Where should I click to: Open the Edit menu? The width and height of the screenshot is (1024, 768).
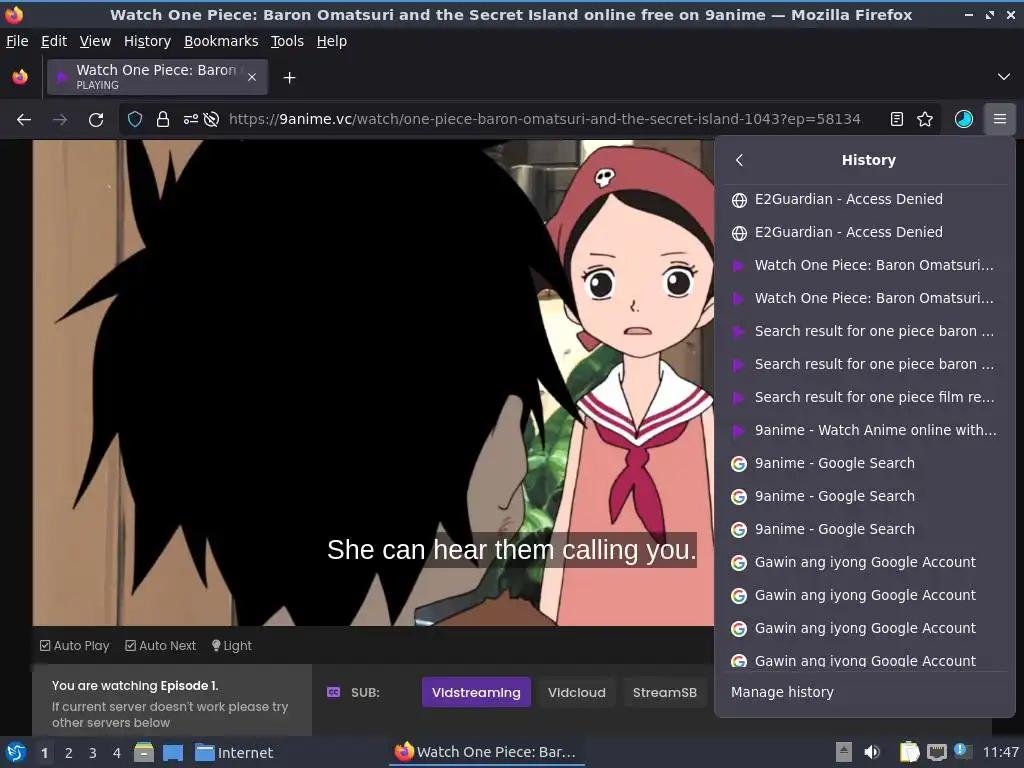54,41
